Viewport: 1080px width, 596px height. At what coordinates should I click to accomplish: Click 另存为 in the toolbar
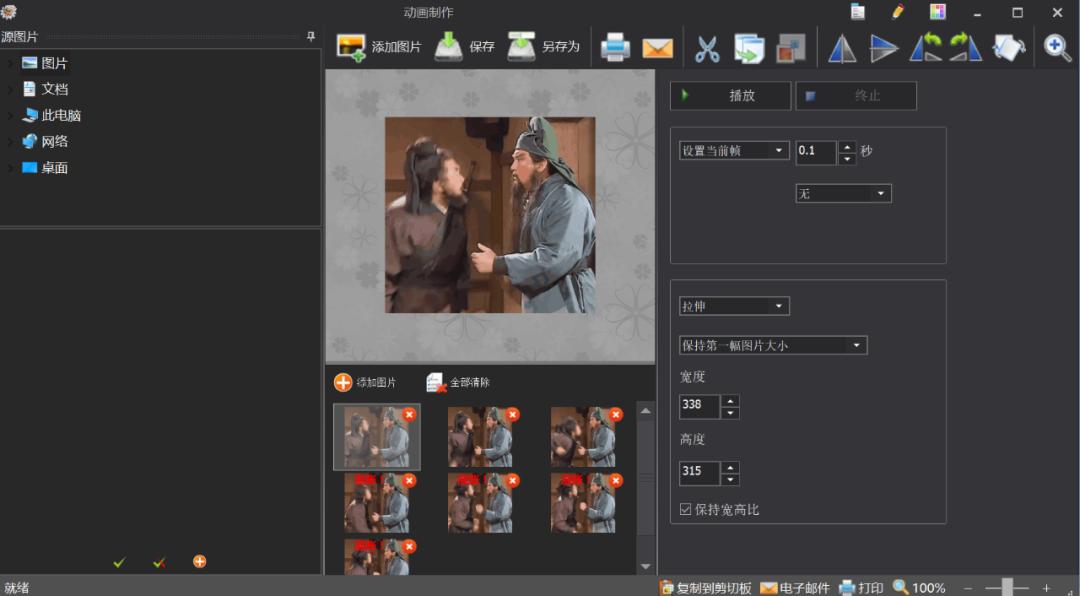pos(544,47)
